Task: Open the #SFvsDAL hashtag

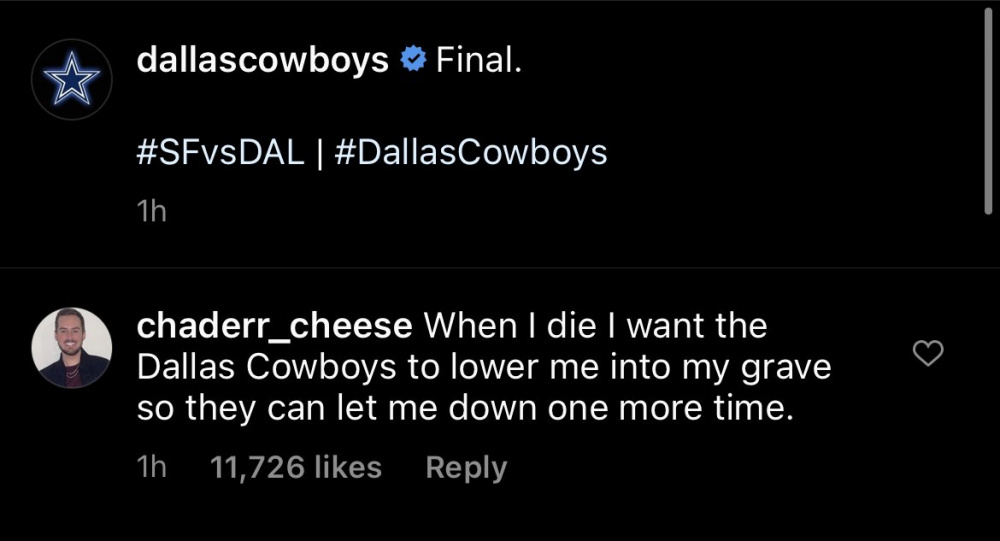Action: click(x=219, y=152)
